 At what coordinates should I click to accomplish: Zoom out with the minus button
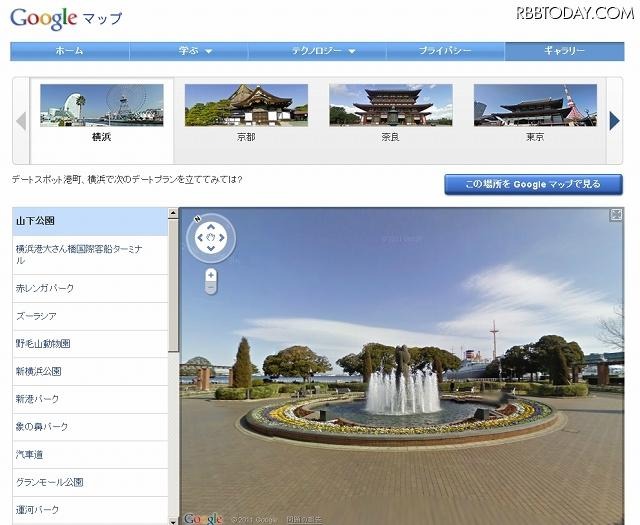211,288
